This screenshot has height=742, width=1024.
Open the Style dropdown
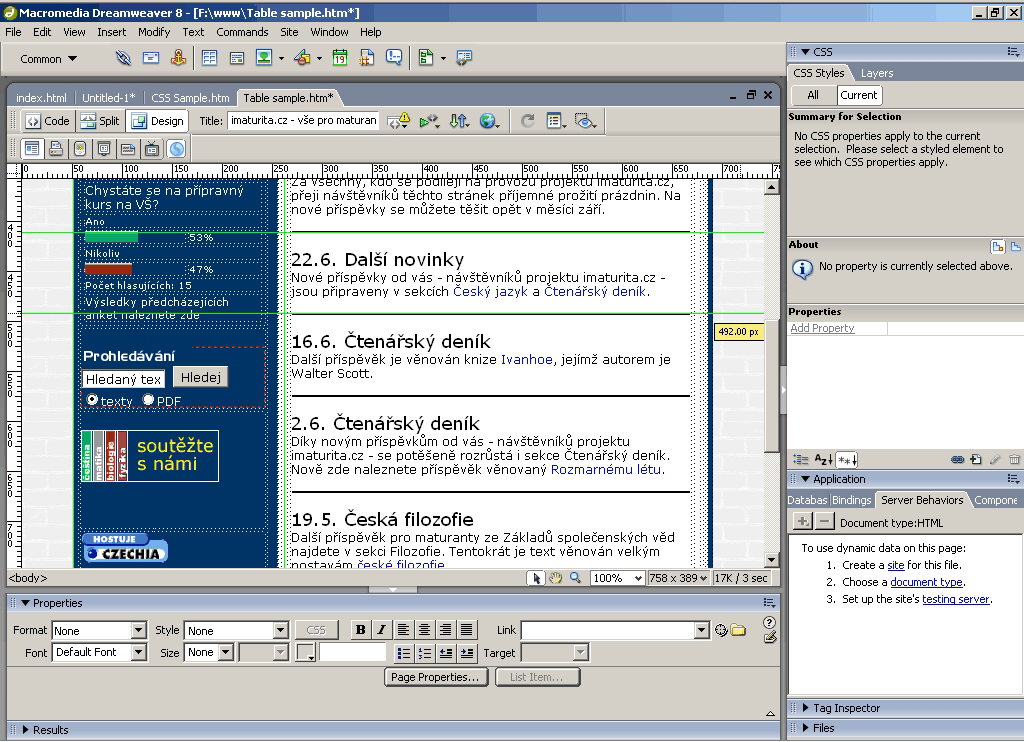pos(281,630)
